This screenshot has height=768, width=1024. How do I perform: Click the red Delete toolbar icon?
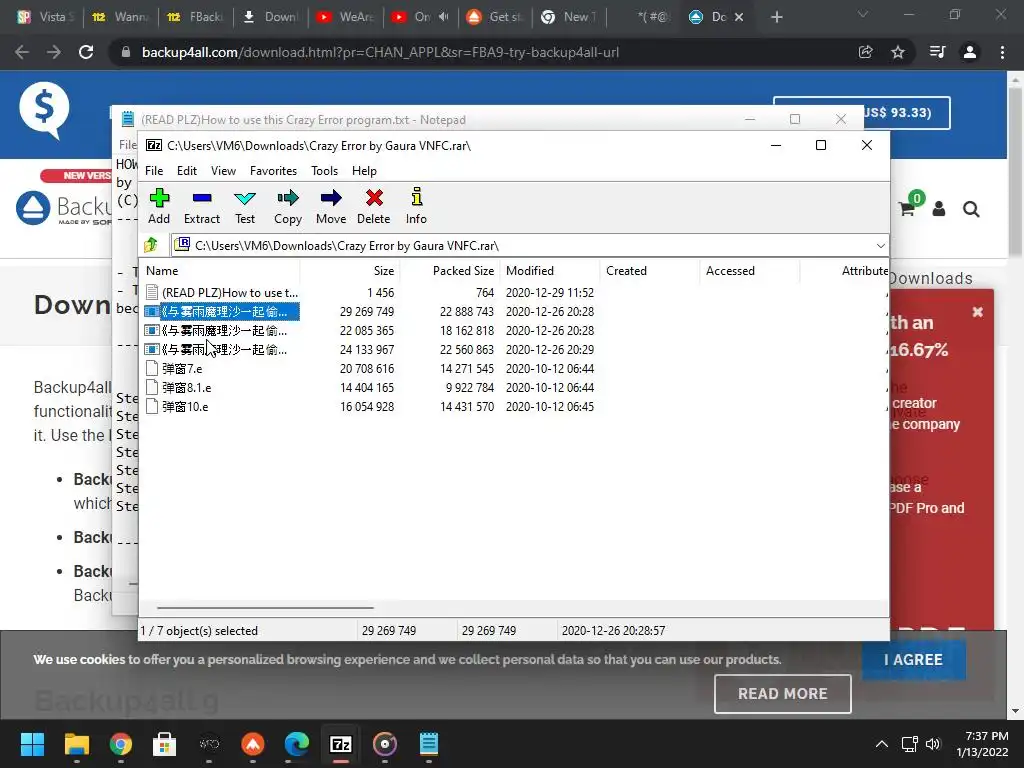click(x=374, y=206)
